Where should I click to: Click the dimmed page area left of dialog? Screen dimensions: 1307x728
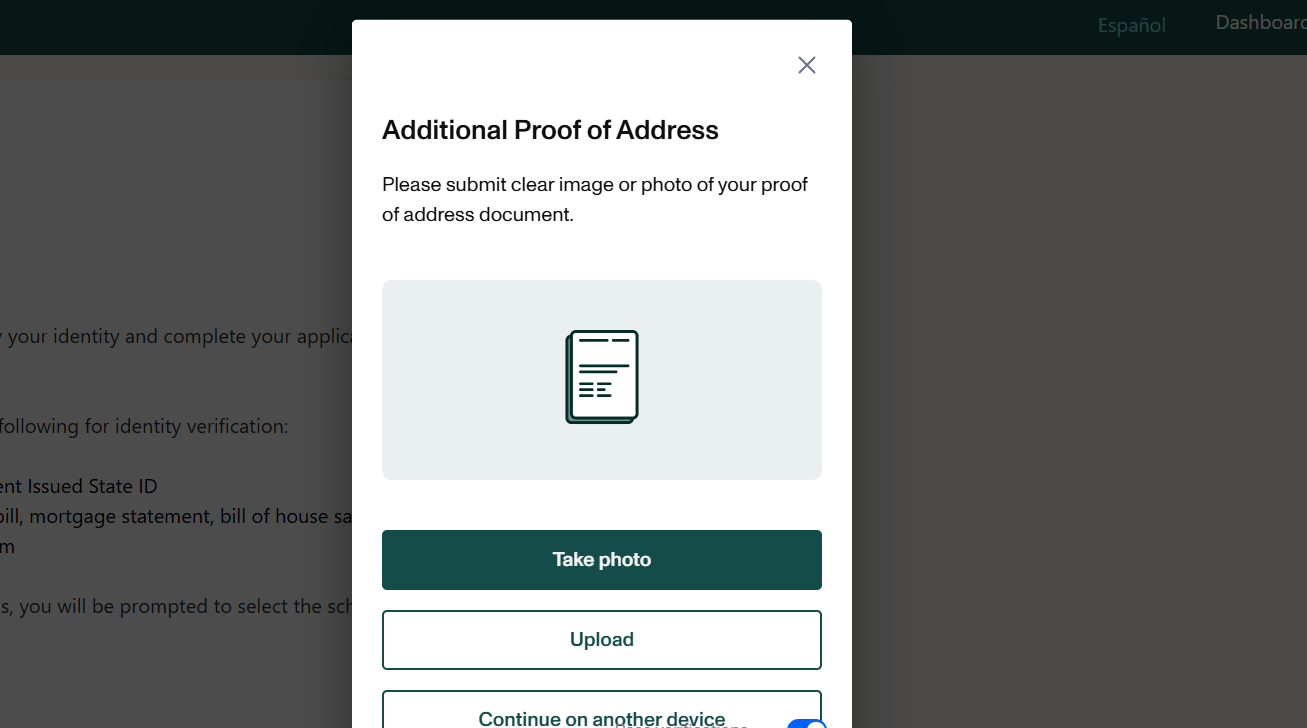pos(180,200)
